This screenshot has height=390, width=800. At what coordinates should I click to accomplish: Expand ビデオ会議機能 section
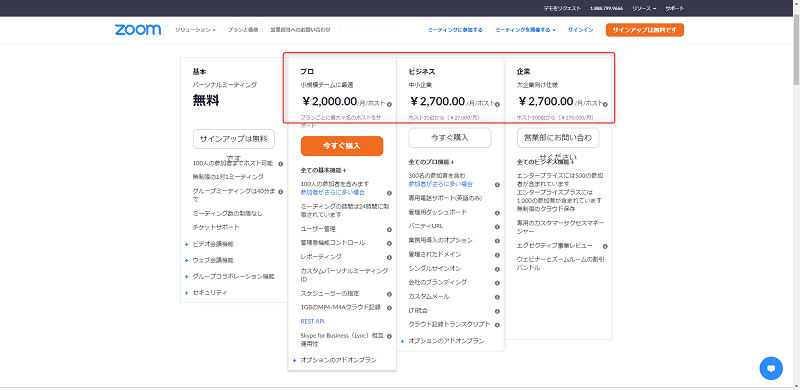click(210, 244)
